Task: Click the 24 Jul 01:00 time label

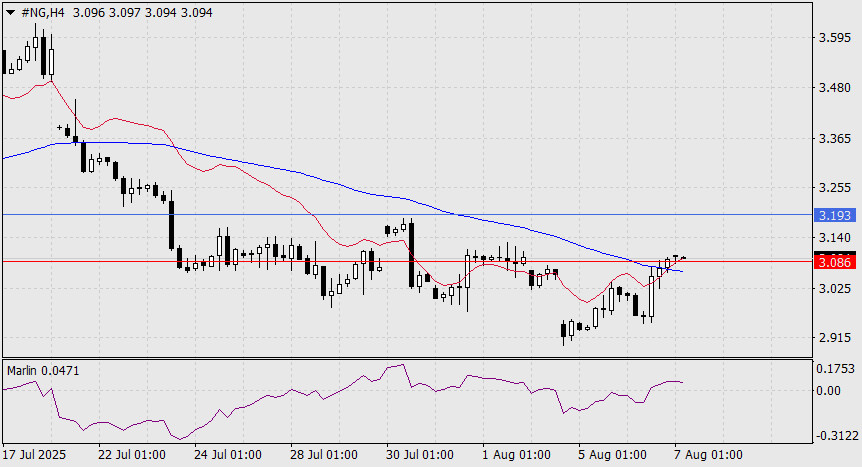Action: [228, 455]
